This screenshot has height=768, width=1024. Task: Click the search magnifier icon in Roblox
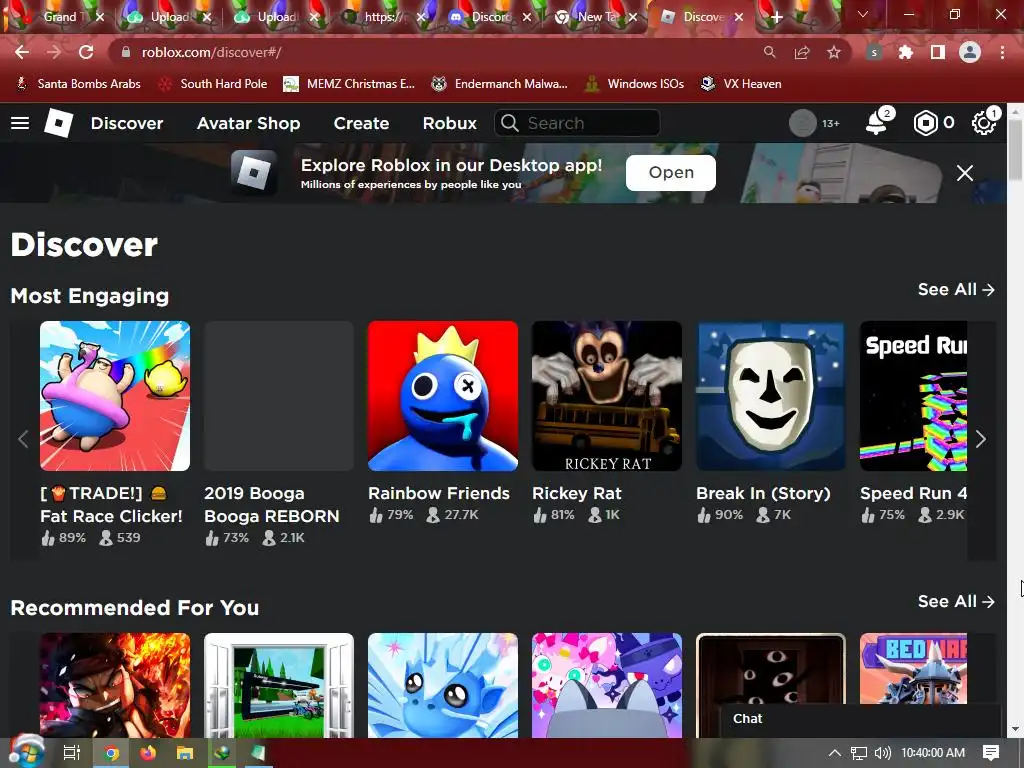click(x=509, y=123)
